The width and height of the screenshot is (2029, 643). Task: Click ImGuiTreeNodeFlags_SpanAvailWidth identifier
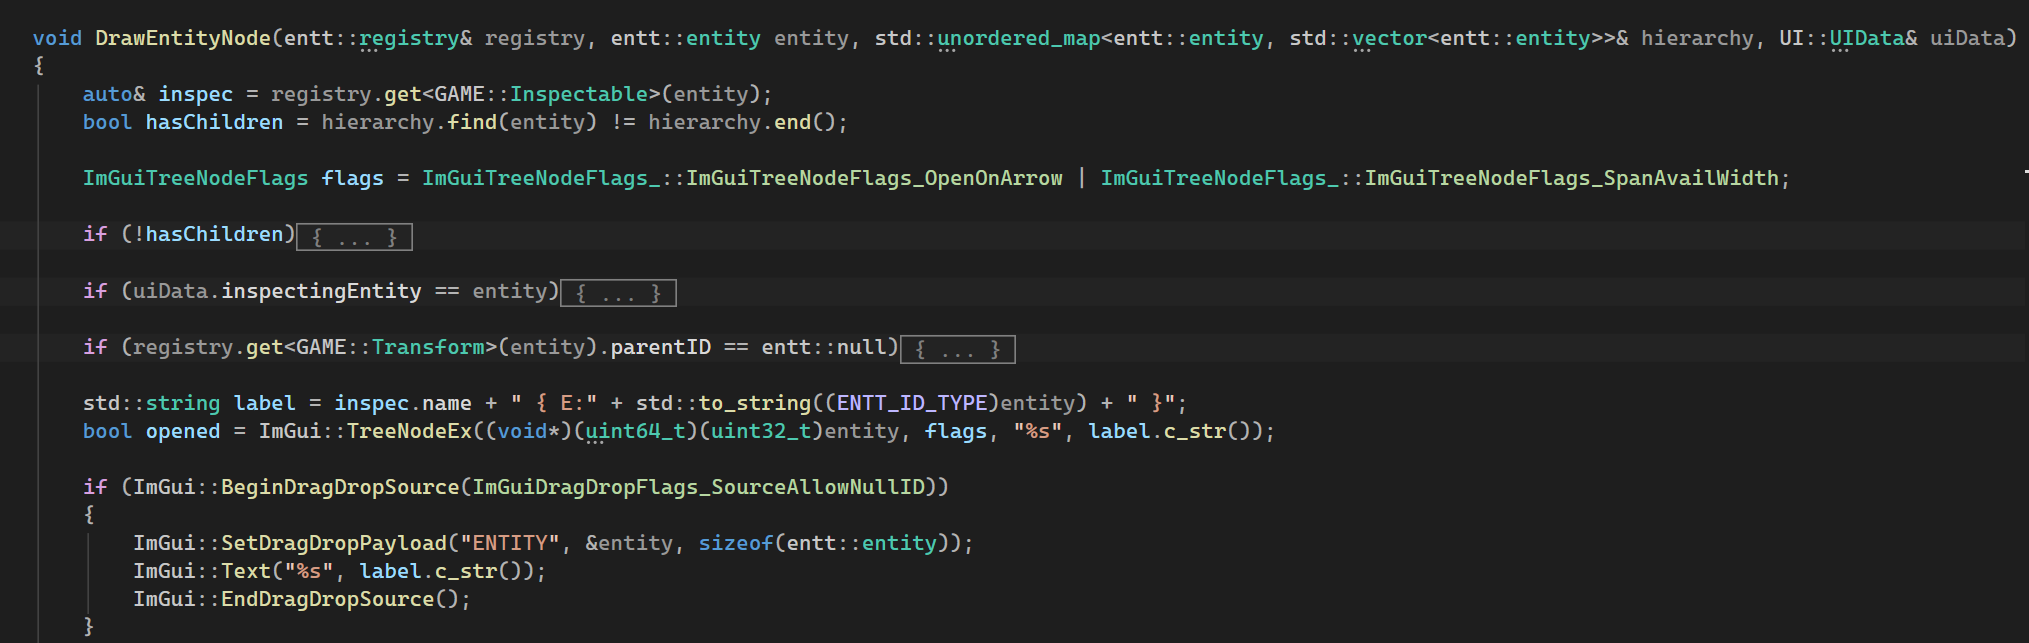pos(1572,178)
